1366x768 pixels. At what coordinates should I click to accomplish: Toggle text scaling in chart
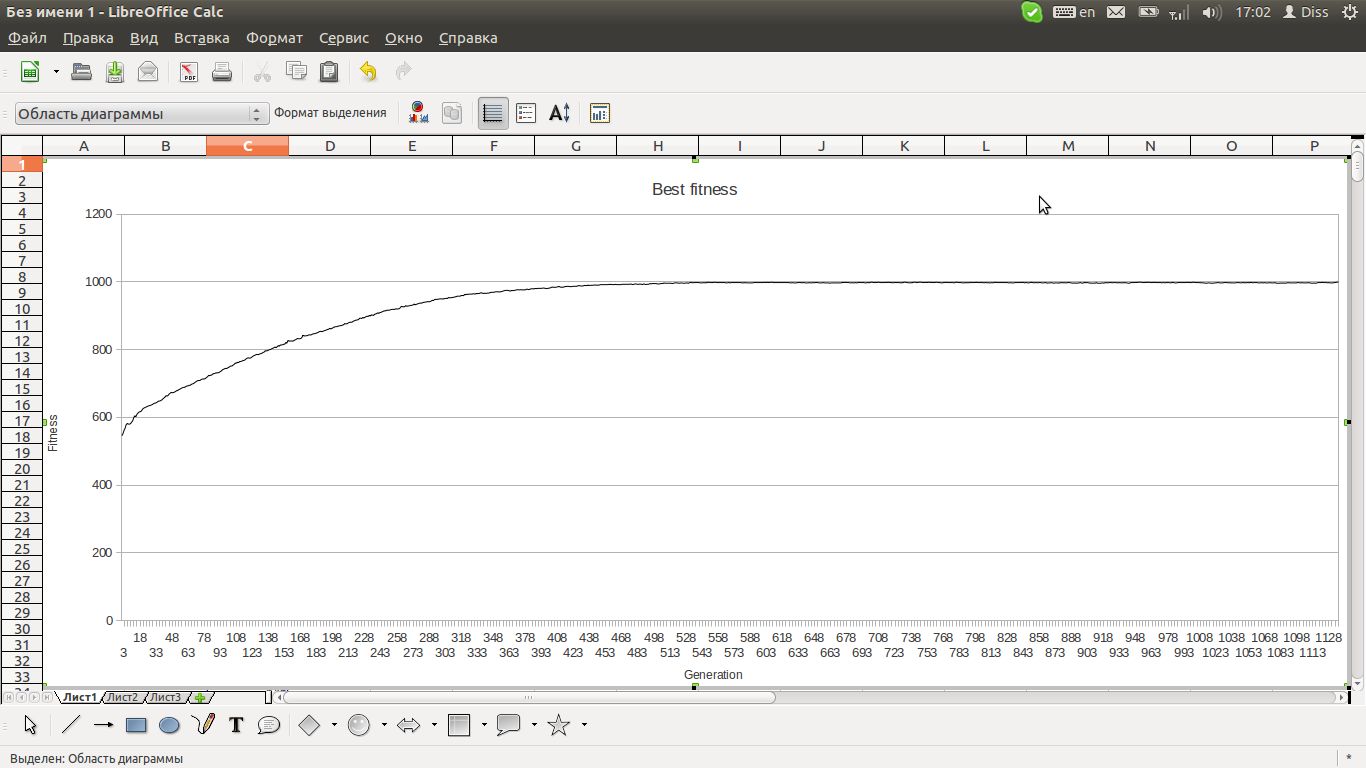(560, 113)
